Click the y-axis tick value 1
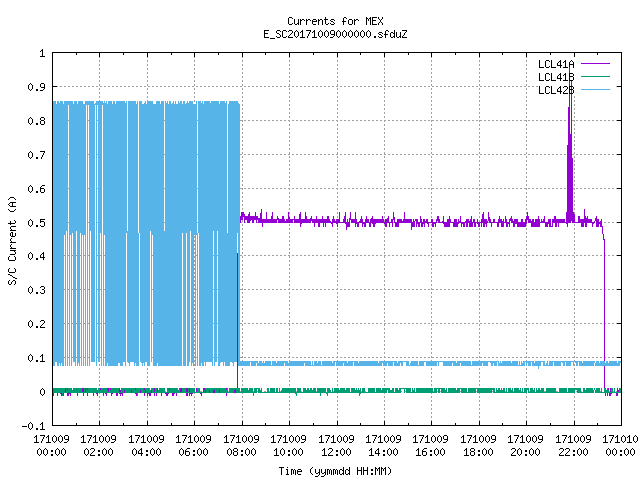640x480 pixels. coord(42,53)
